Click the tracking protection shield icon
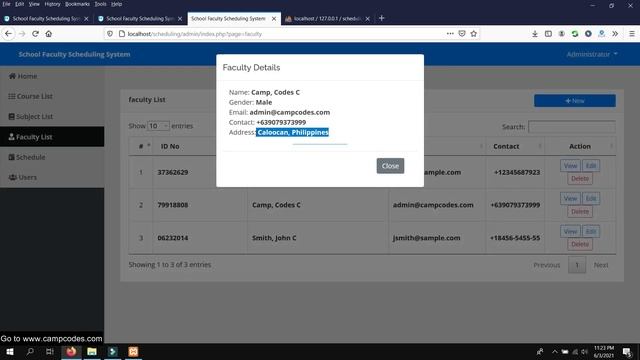640x360 pixels. [110, 34]
